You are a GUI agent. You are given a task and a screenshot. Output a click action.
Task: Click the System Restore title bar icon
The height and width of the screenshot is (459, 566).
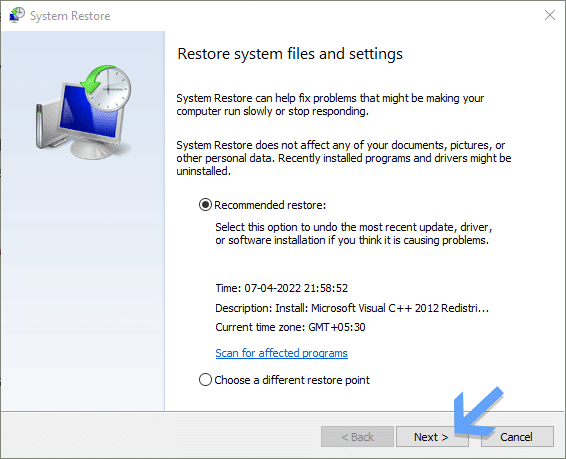click(x=17, y=16)
